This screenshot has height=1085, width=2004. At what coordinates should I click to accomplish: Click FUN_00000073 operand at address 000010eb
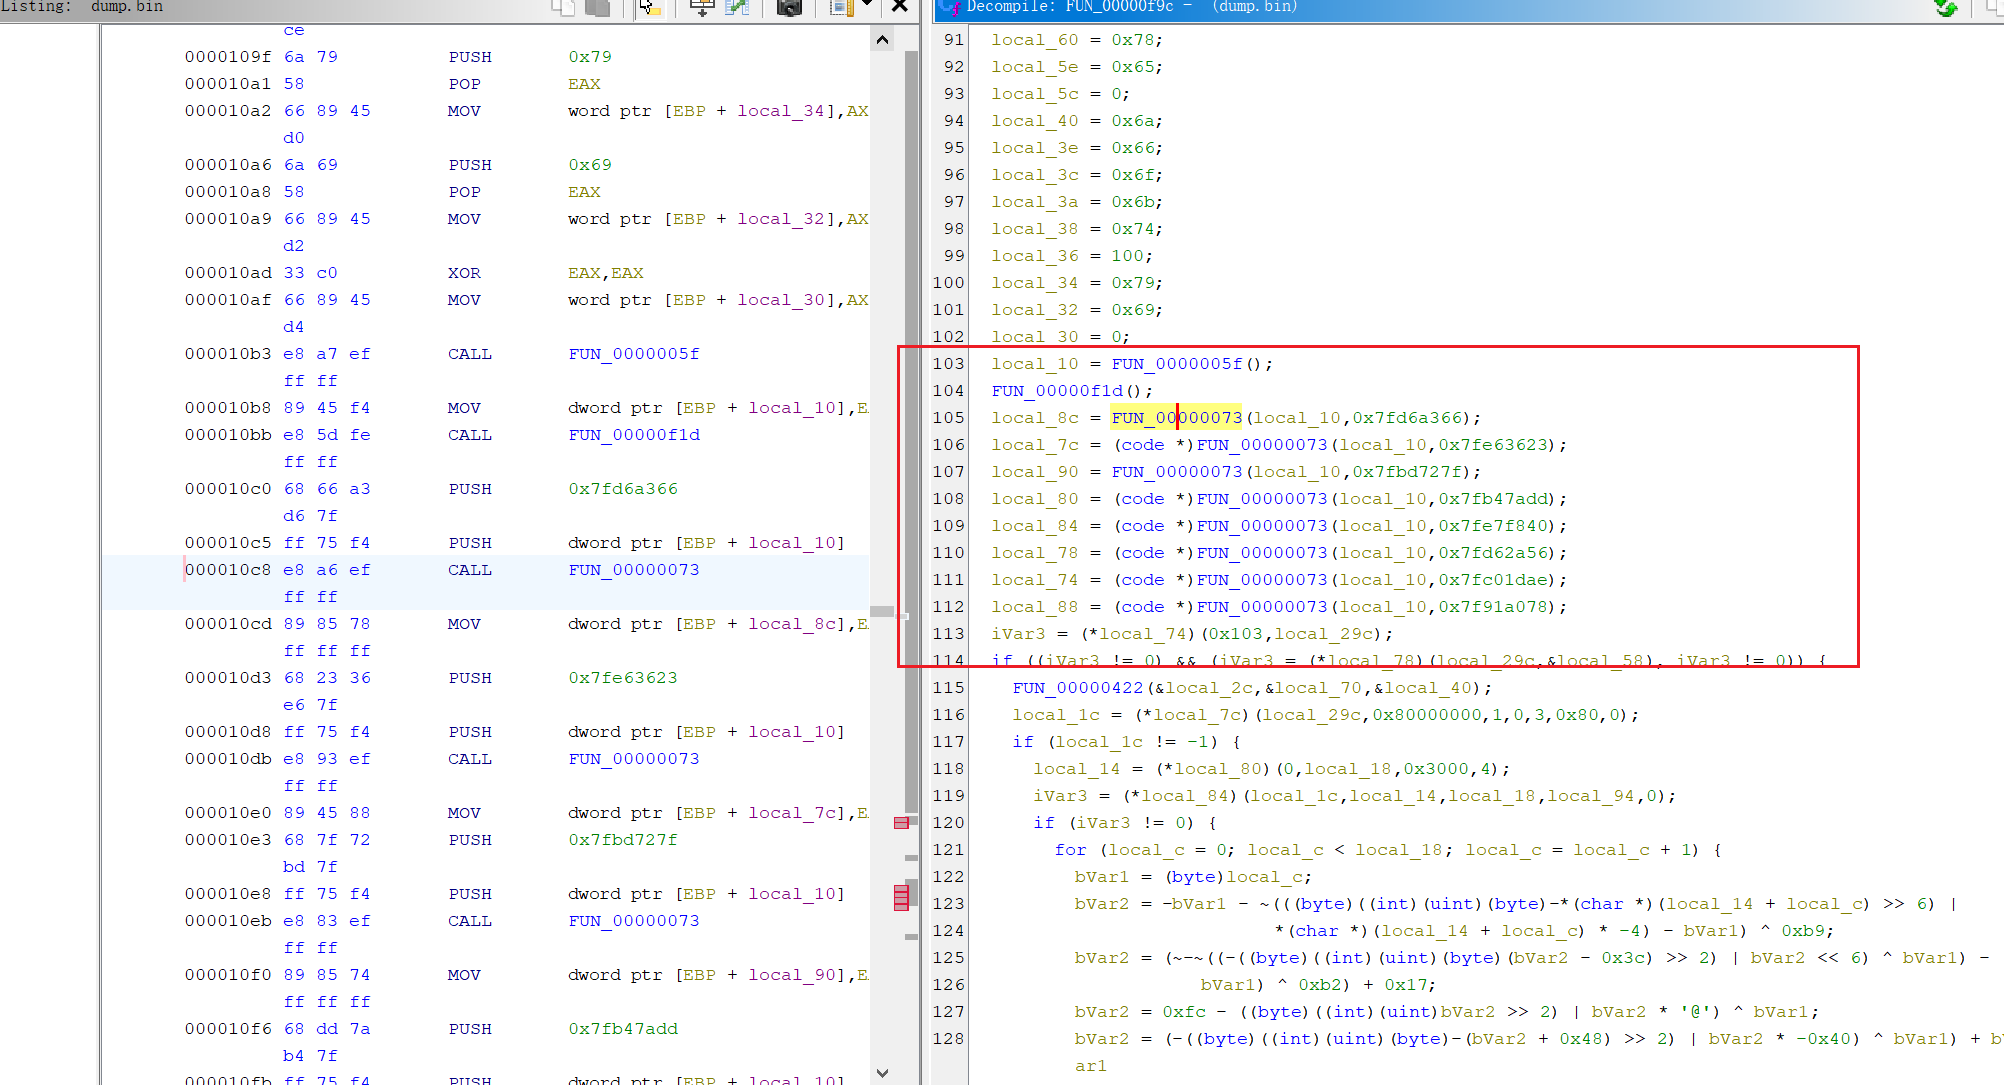pyautogui.click(x=634, y=921)
